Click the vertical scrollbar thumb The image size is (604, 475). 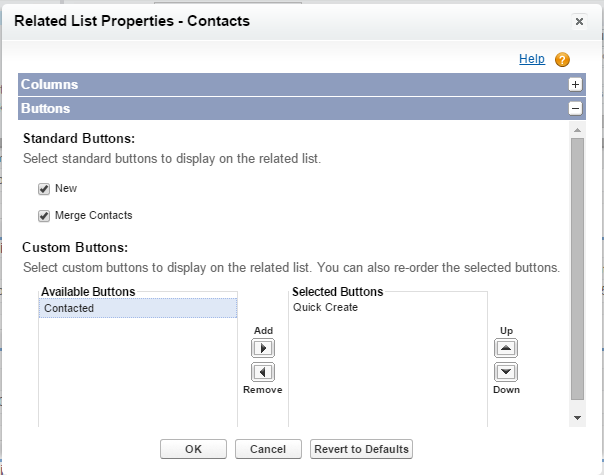577,270
